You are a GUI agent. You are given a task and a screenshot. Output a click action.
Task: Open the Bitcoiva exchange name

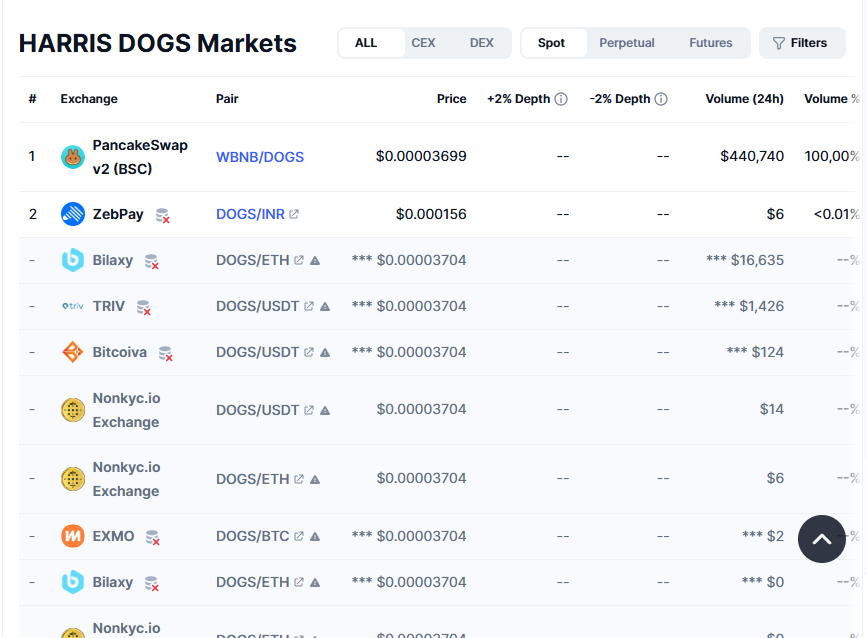click(119, 352)
